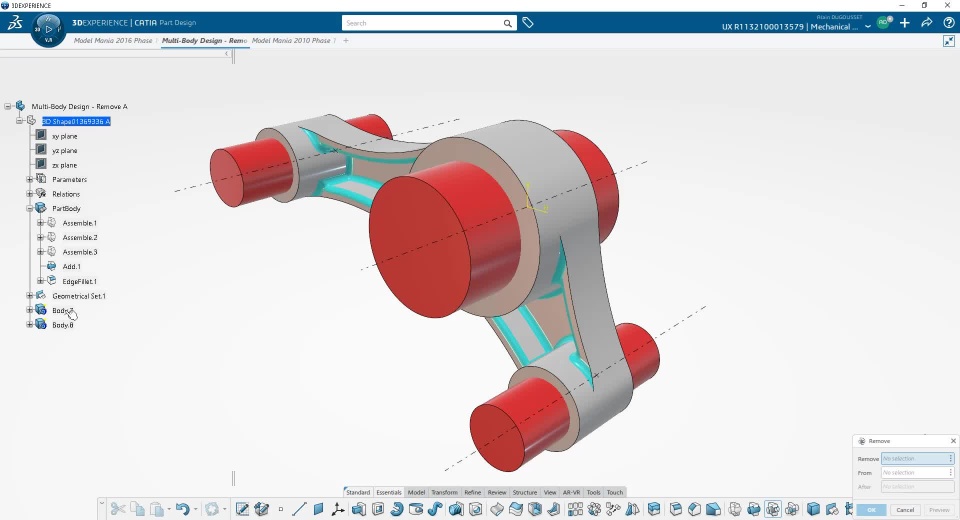Viewport: 960px width, 520px height.
Task: Select the Groove tool
Action: click(x=416, y=509)
